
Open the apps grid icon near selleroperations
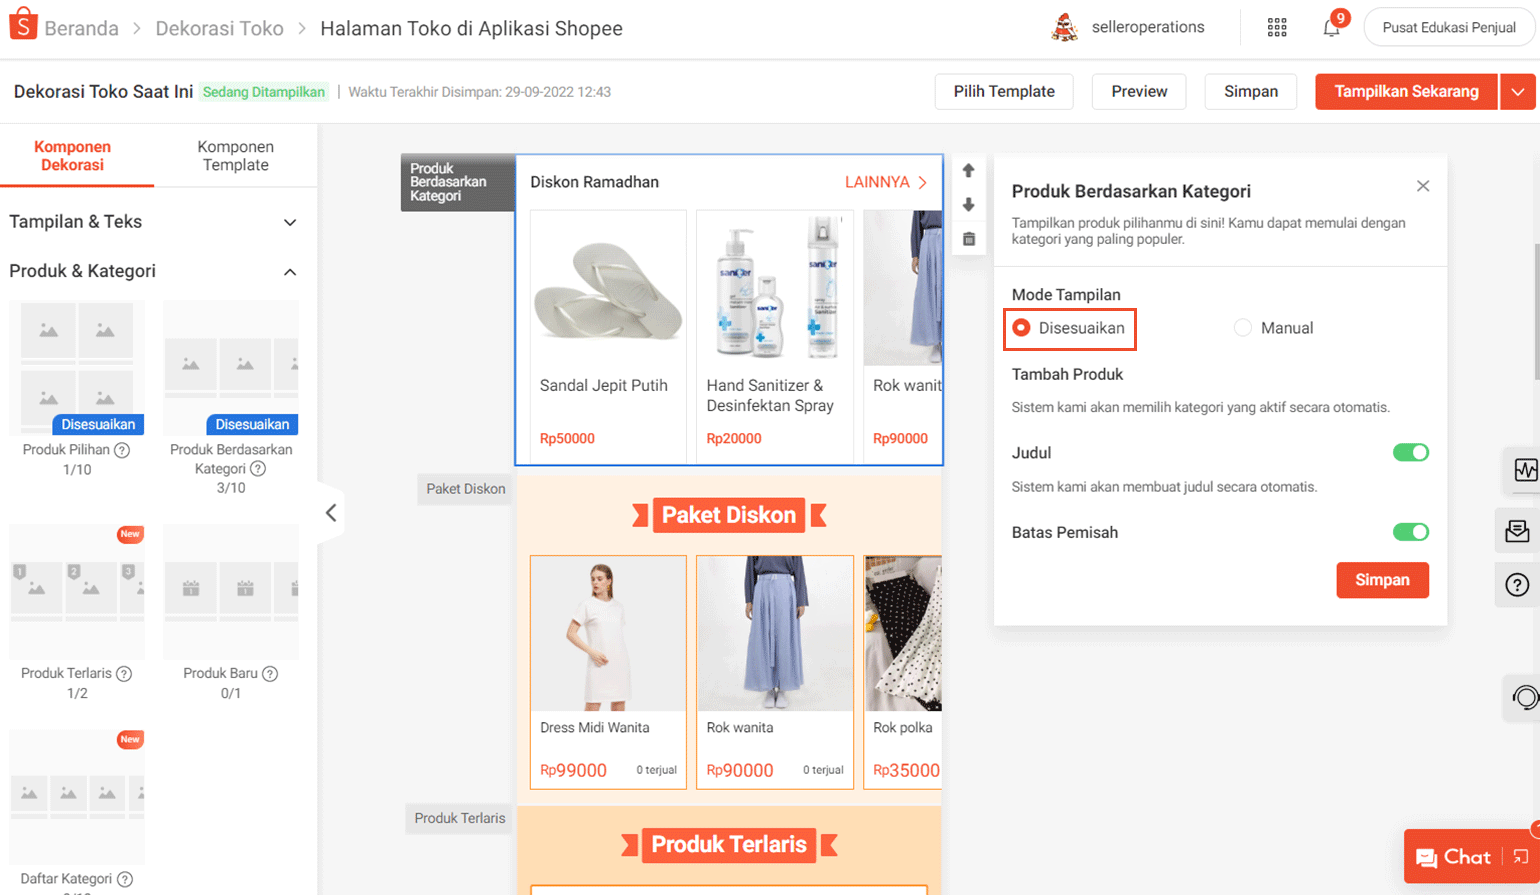click(x=1277, y=27)
